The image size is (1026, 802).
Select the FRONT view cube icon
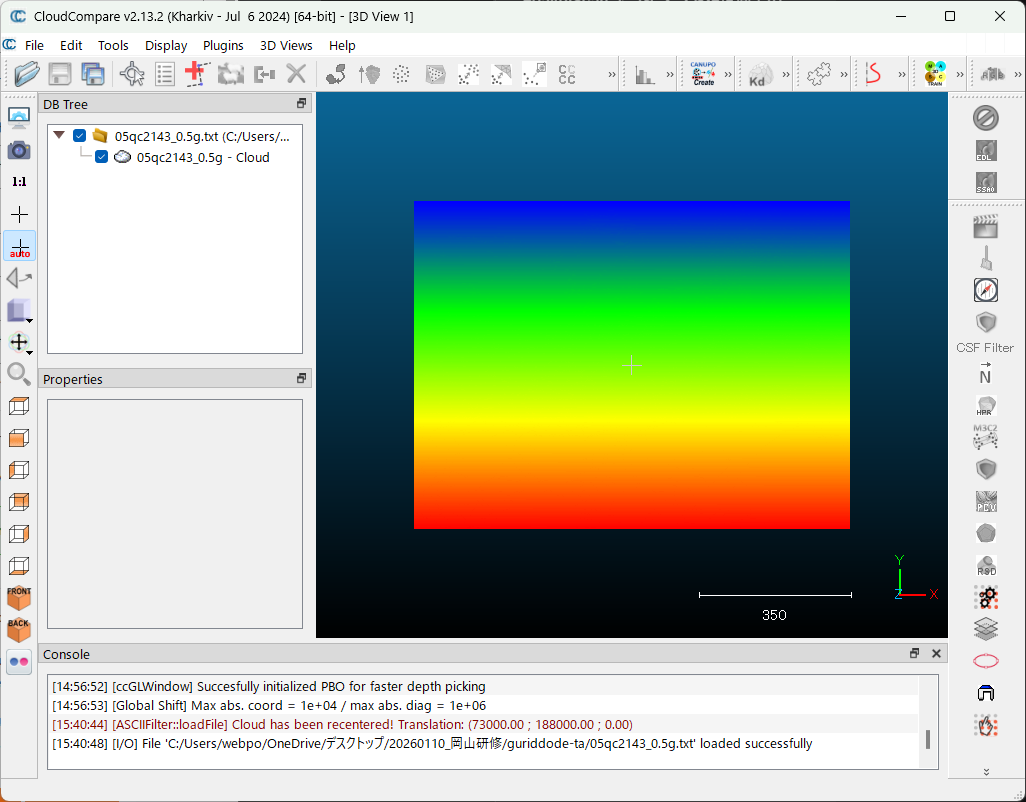point(19,598)
